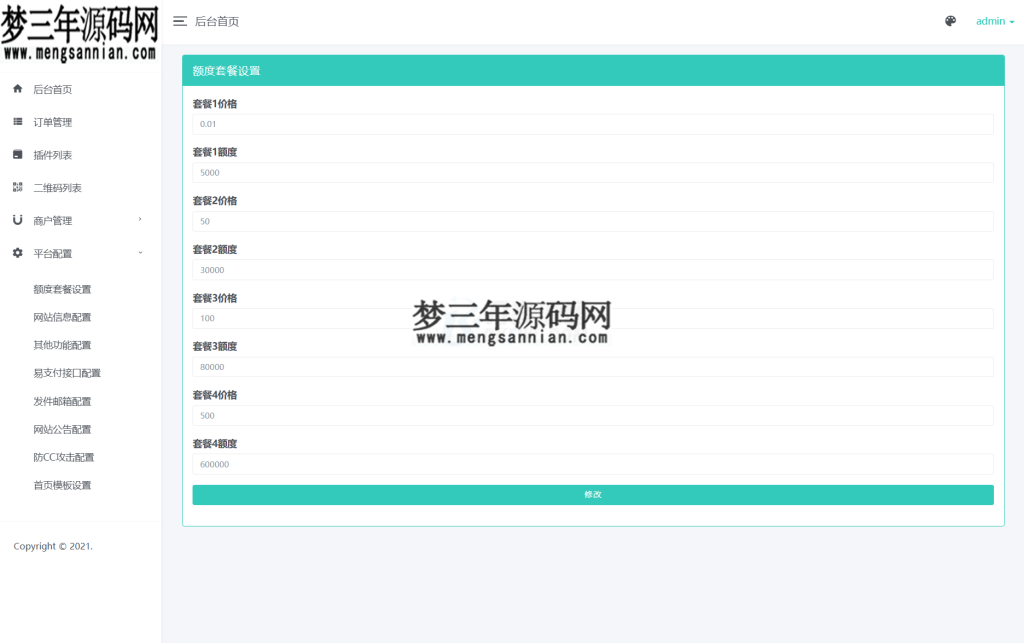Viewport: 1024px width, 643px height.
Task: Go to 首页模板设置 submenu
Action: (x=62, y=486)
